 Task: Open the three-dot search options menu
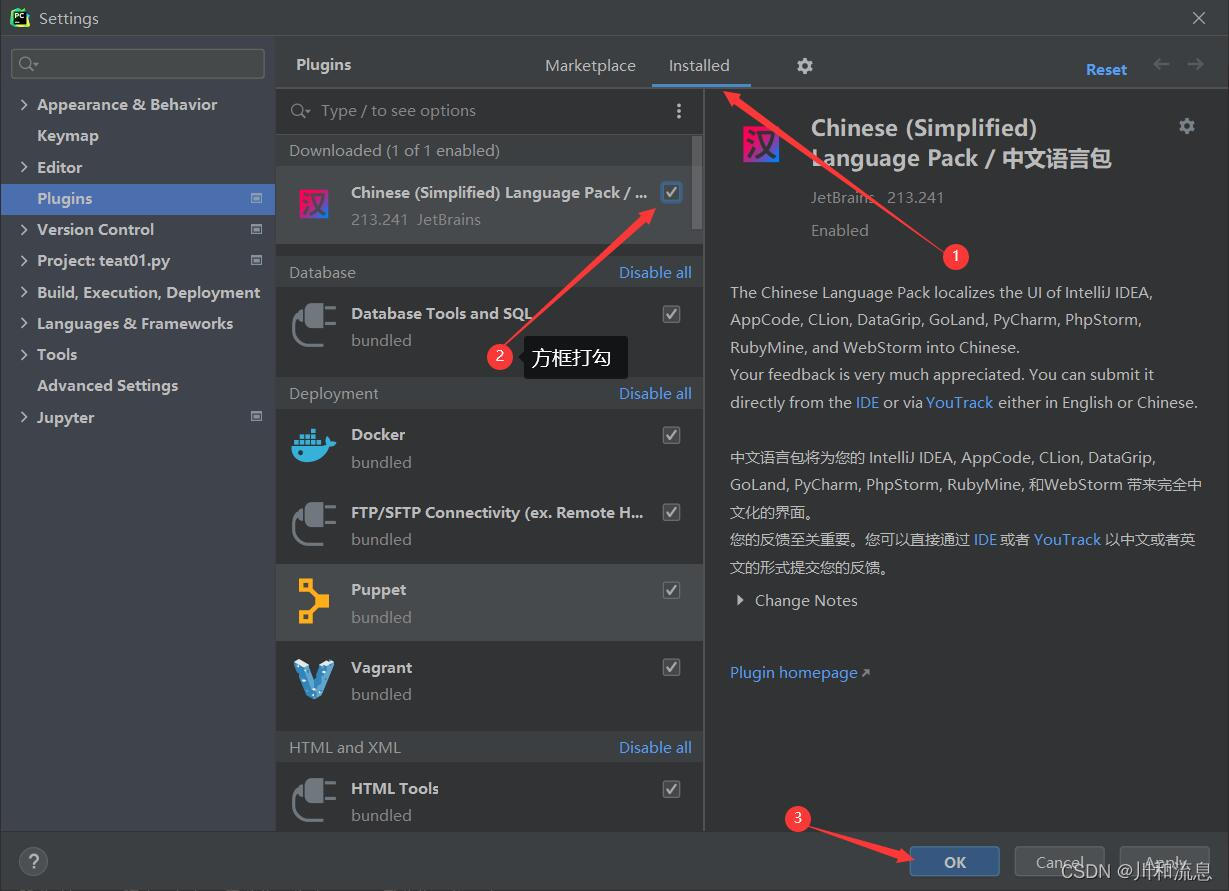679,111
